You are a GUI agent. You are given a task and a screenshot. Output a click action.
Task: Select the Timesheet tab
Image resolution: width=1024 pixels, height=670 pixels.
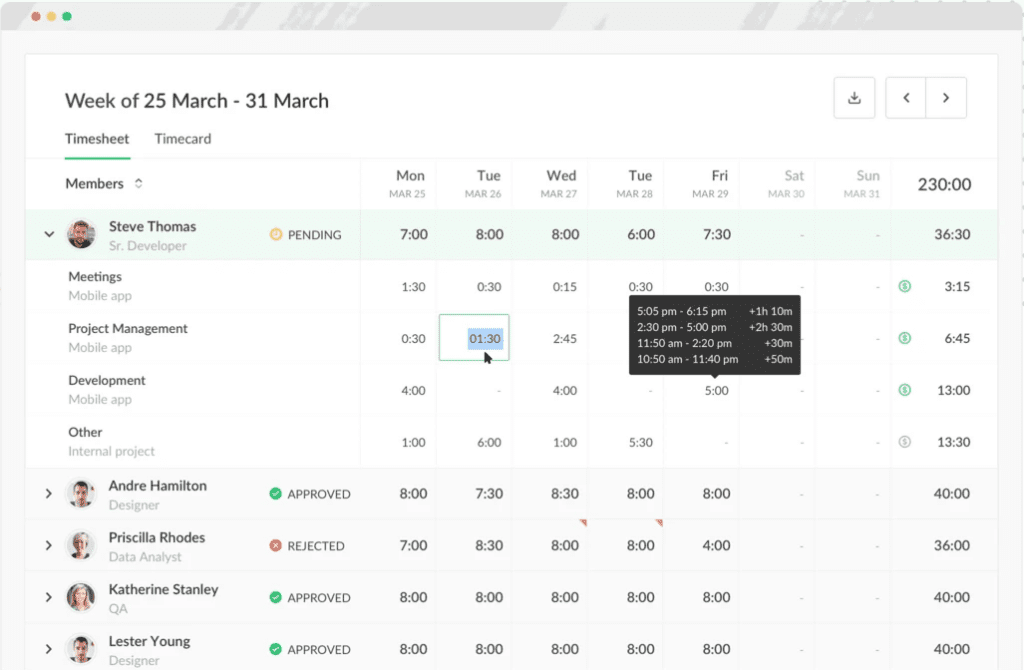pos(97,139)
